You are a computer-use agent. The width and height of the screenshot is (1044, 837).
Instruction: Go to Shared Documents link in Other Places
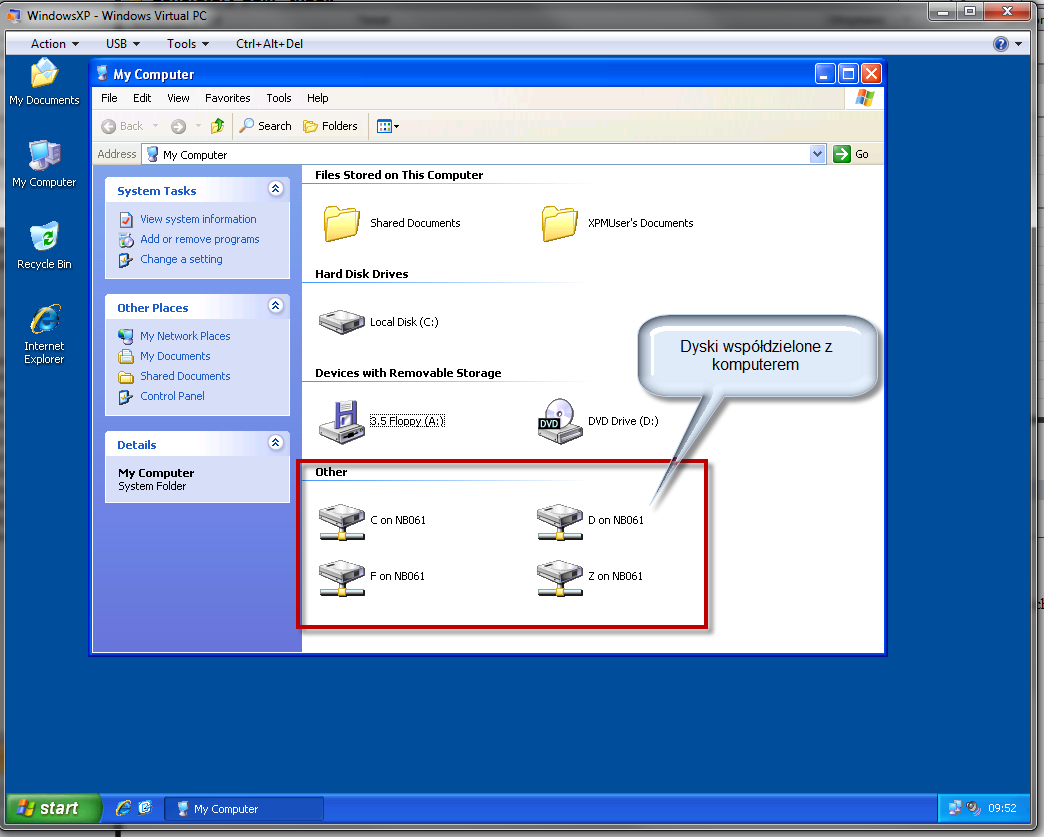(x=185, y=376)
